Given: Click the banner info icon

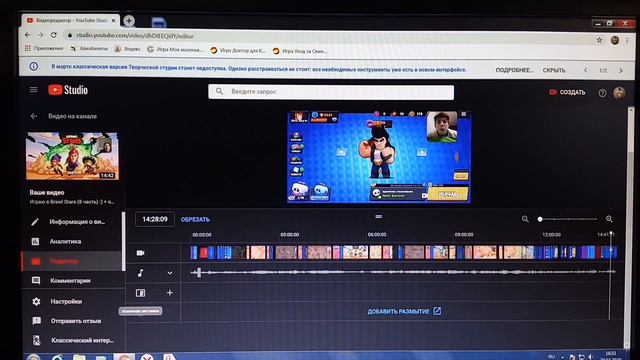Looking at the screenshot, I should [33, 66].
